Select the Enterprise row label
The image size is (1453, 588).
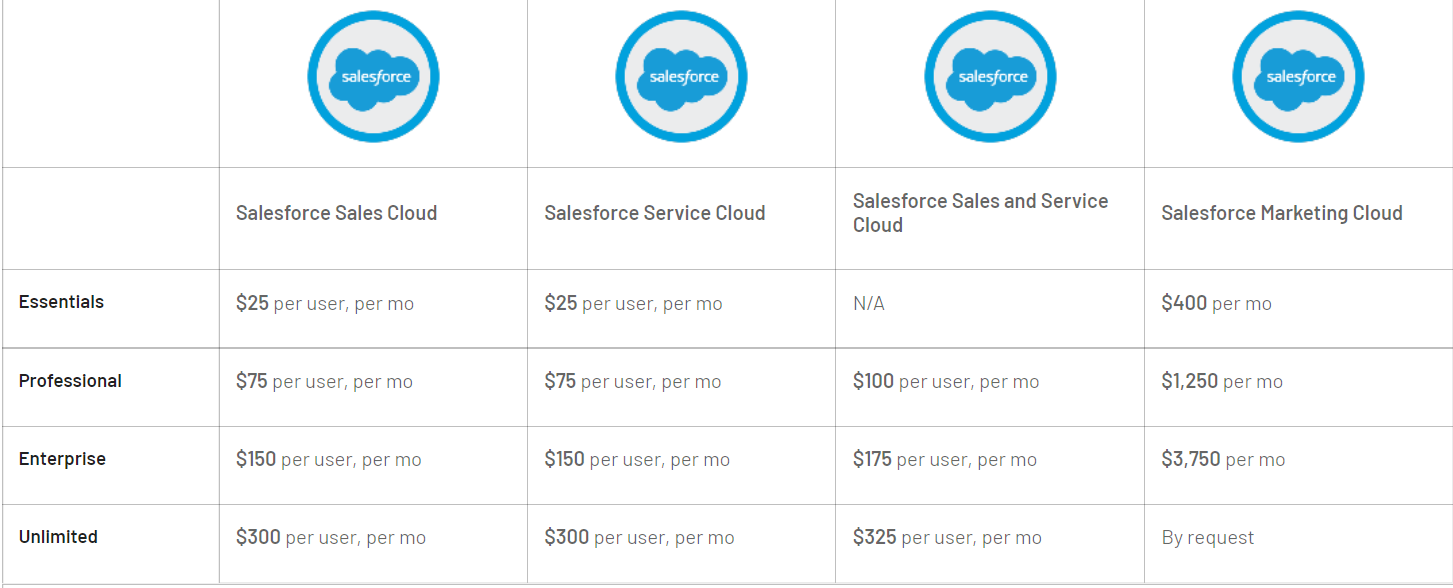pos(62,459)
